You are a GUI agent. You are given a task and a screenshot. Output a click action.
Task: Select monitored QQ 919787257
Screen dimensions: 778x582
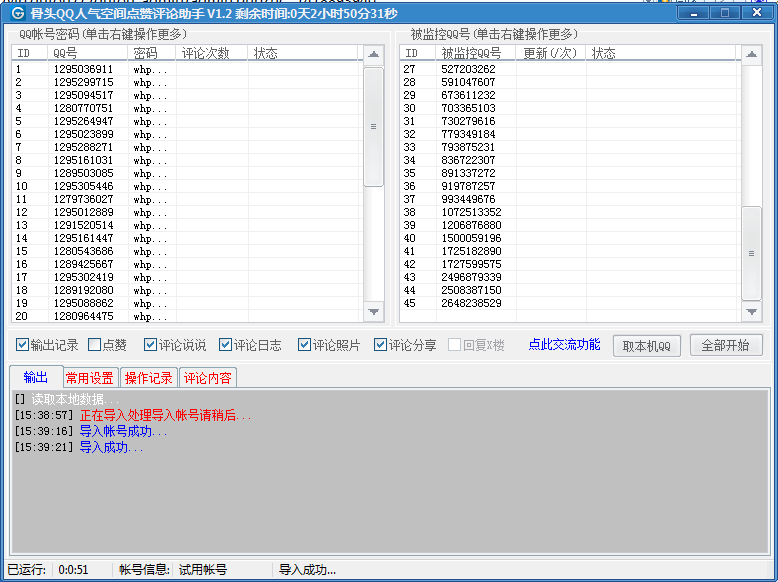(x=570, y=186)
